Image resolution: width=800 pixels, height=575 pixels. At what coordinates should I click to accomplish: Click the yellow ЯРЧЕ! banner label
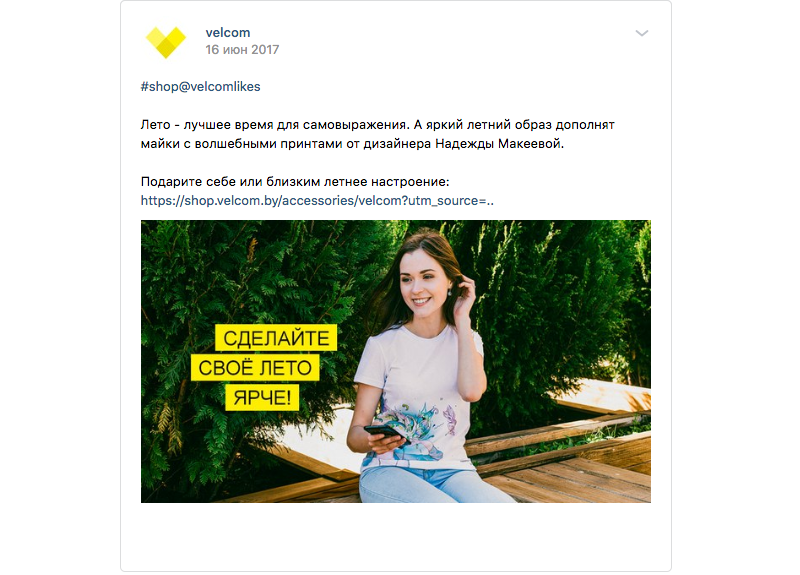coord(262,397)
